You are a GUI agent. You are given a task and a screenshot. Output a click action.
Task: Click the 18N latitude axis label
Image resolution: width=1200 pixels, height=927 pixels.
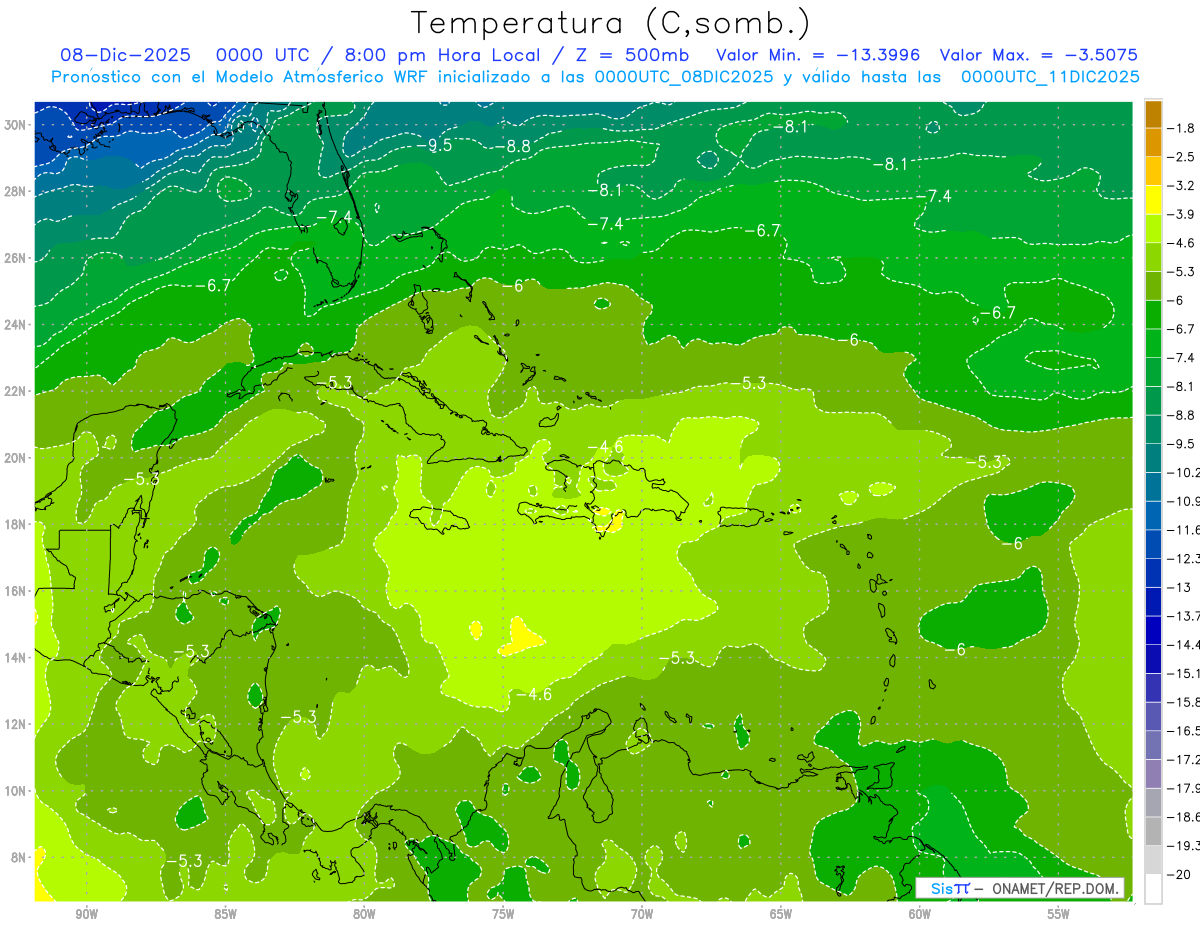15,524
